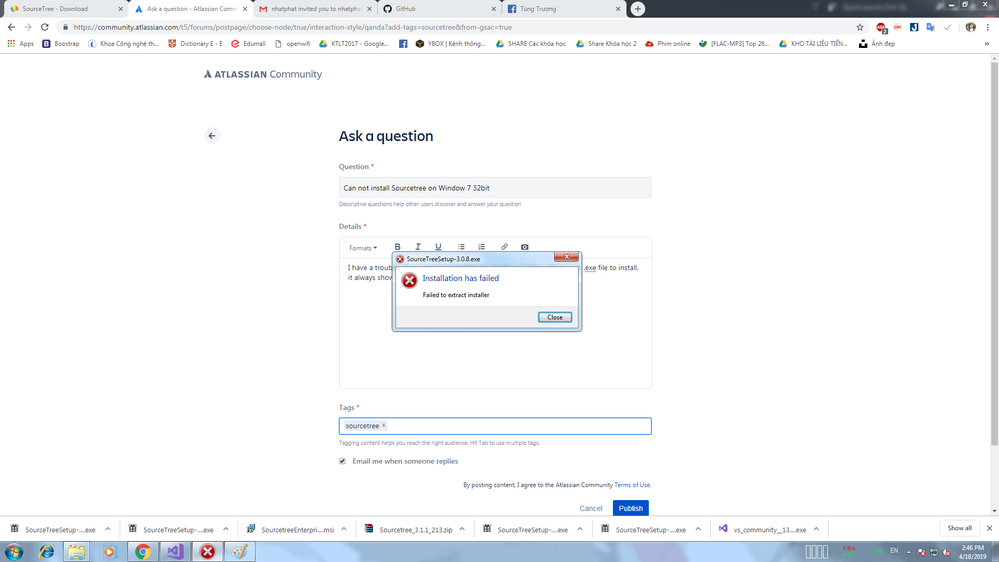Select the Ask a question browser tab
Screen dimensions: 999x562
[191, 9]
